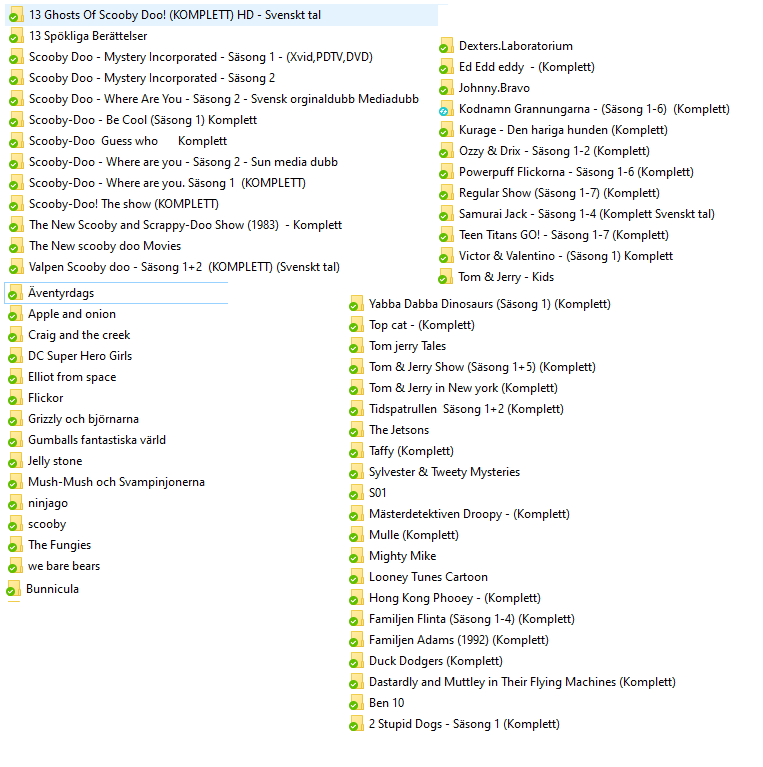
Task: Select Regular Show (Säsong 1-7) folder
Action: [x=559, y=193]
